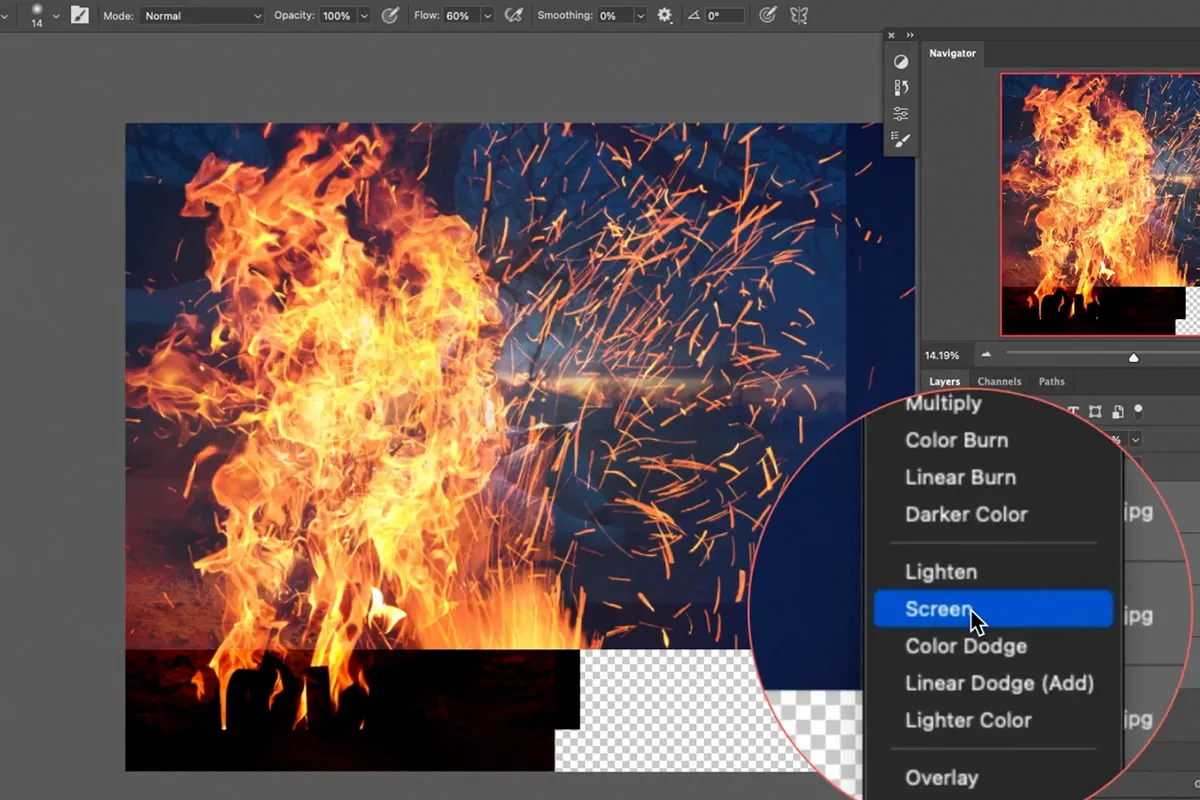Toggle pressure controls brush size

pyautogui.click(x=766, y=15)
